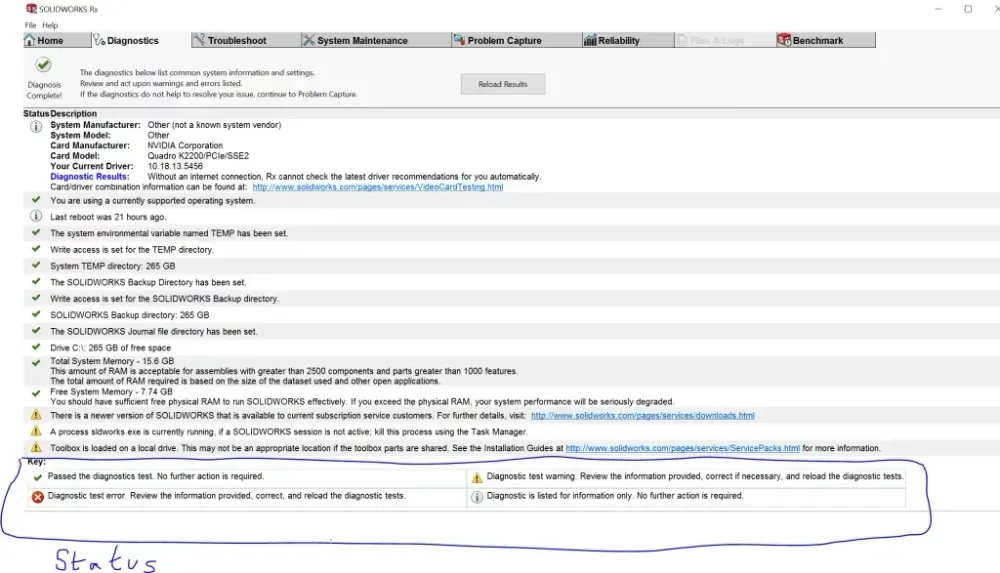The image size is (1000, 573).
Task: Click the Diagnosis Complete green check icon
Action: 43,64
